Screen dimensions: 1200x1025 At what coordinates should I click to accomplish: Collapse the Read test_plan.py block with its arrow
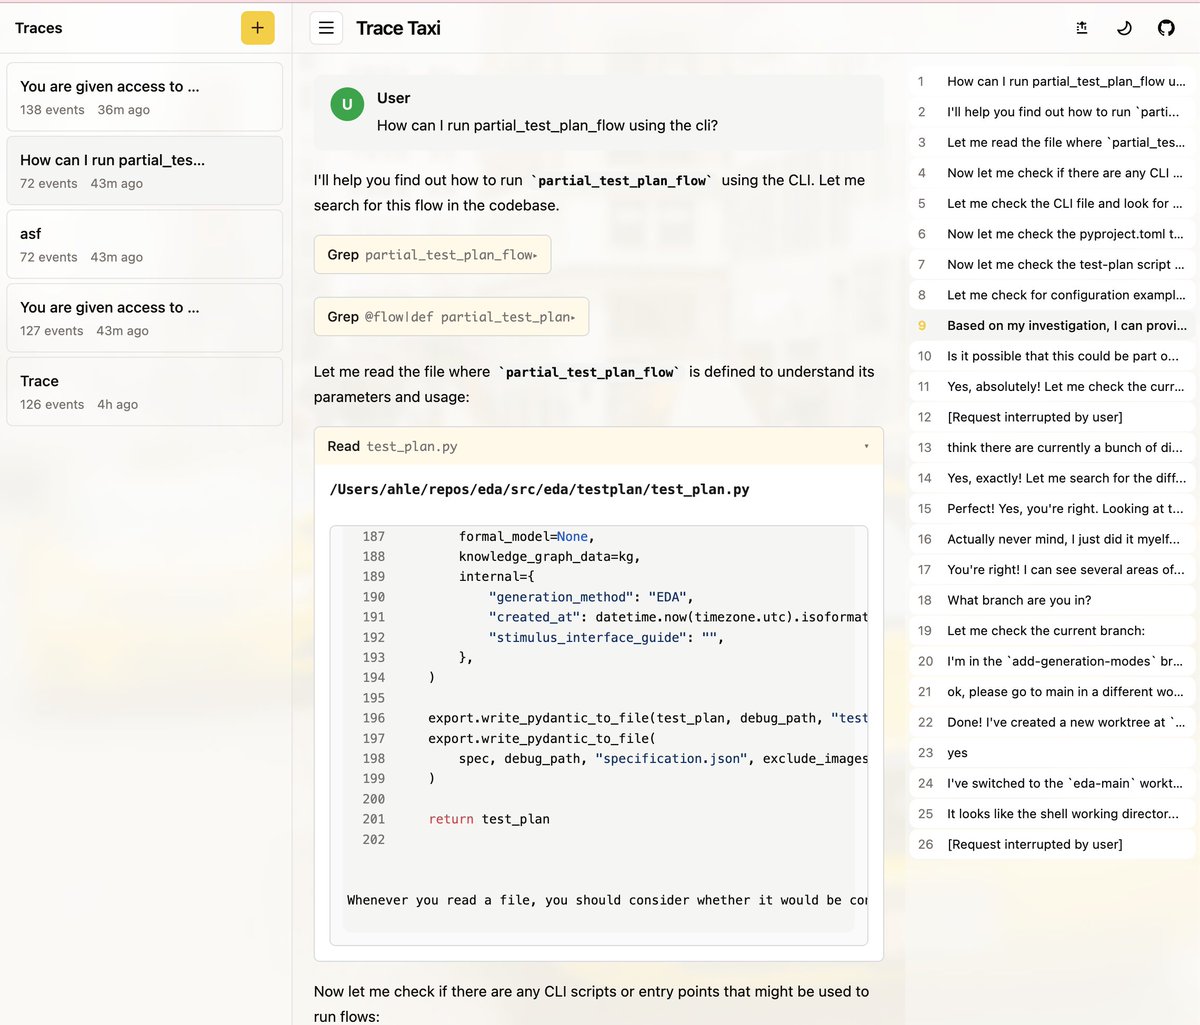pos(866,446)
